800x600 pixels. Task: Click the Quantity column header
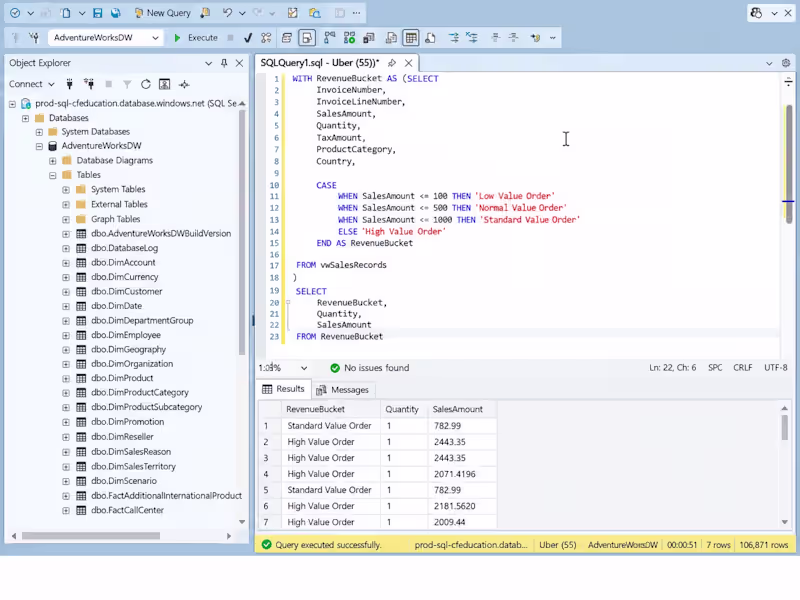(402, 409)
